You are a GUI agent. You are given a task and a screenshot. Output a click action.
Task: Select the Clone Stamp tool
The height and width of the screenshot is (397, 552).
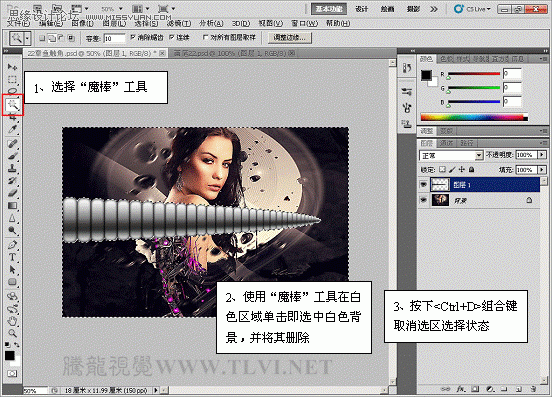click(12, 168)
